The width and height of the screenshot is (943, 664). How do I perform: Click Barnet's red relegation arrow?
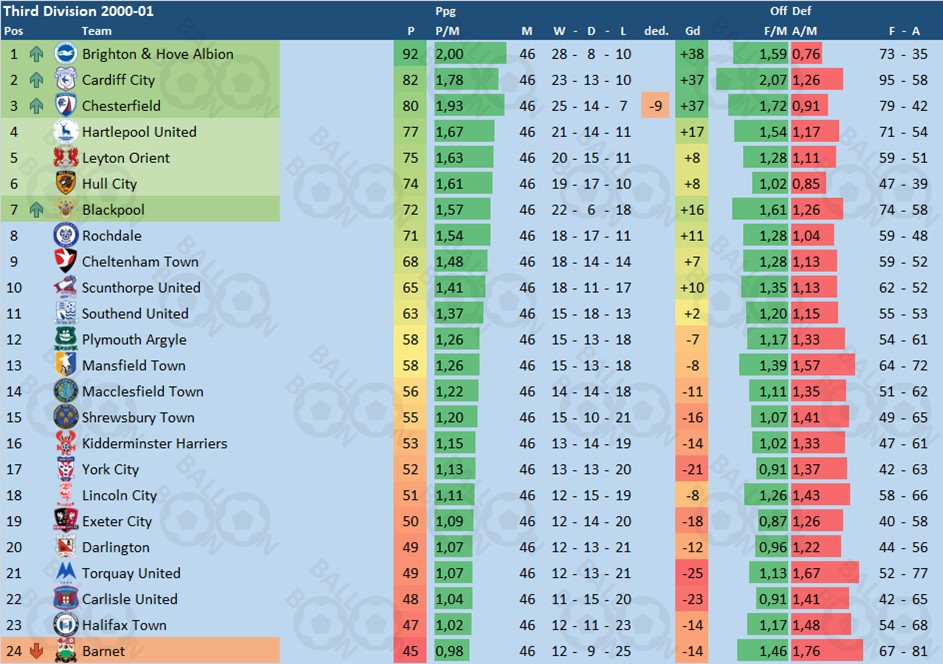[x=37, y=652]
